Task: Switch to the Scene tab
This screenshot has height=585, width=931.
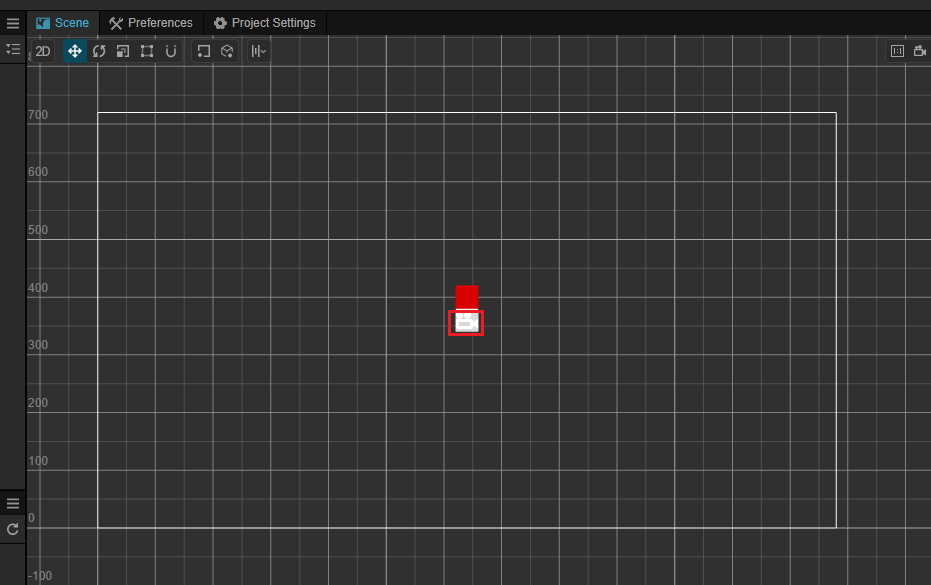Action: click(63, 23)
